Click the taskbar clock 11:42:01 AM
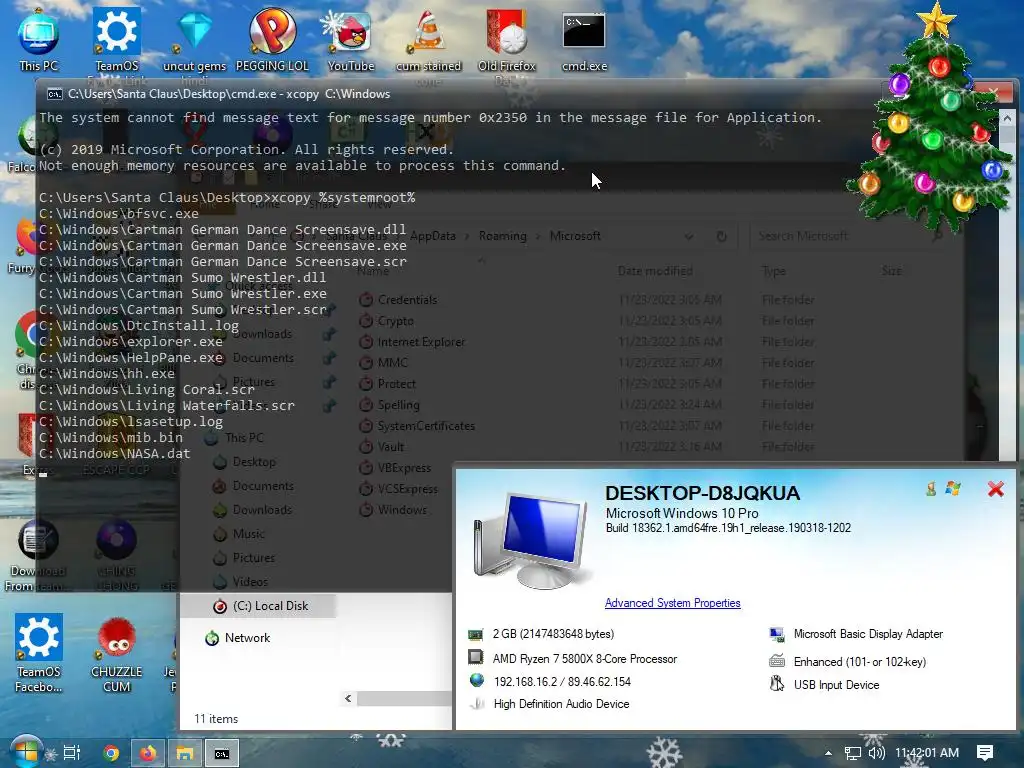This screenshot has height=768, width=1024. [927, 753]
